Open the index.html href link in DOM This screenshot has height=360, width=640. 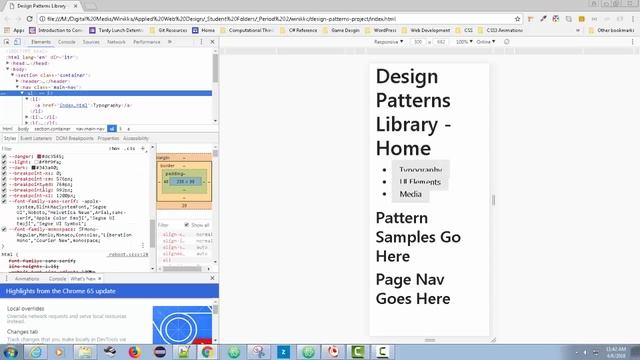(73, 105)
